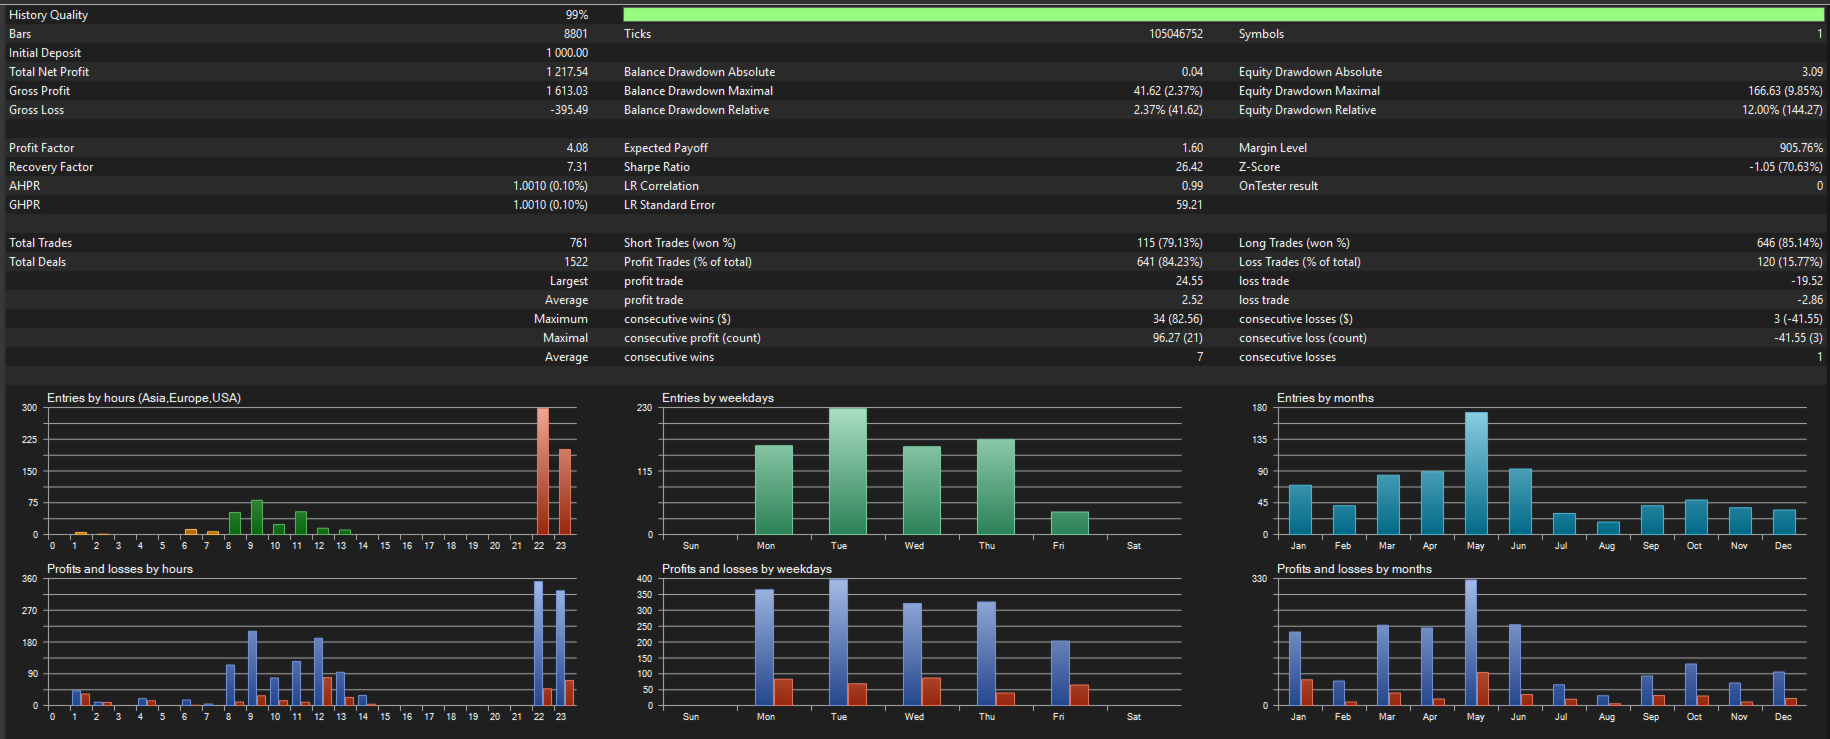Screen dimensions: 1830x739
Task: Click the GHPR row label
Action: tap(25, 205)
